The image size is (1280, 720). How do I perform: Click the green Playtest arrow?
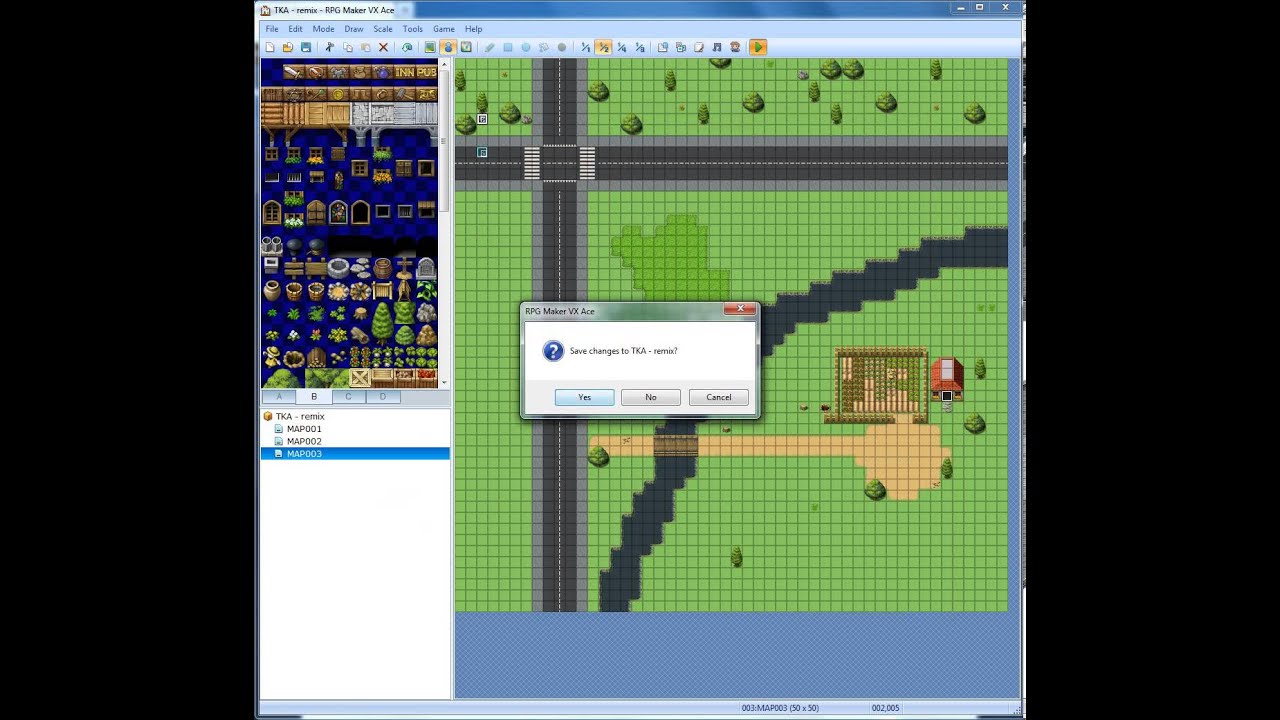759,47
